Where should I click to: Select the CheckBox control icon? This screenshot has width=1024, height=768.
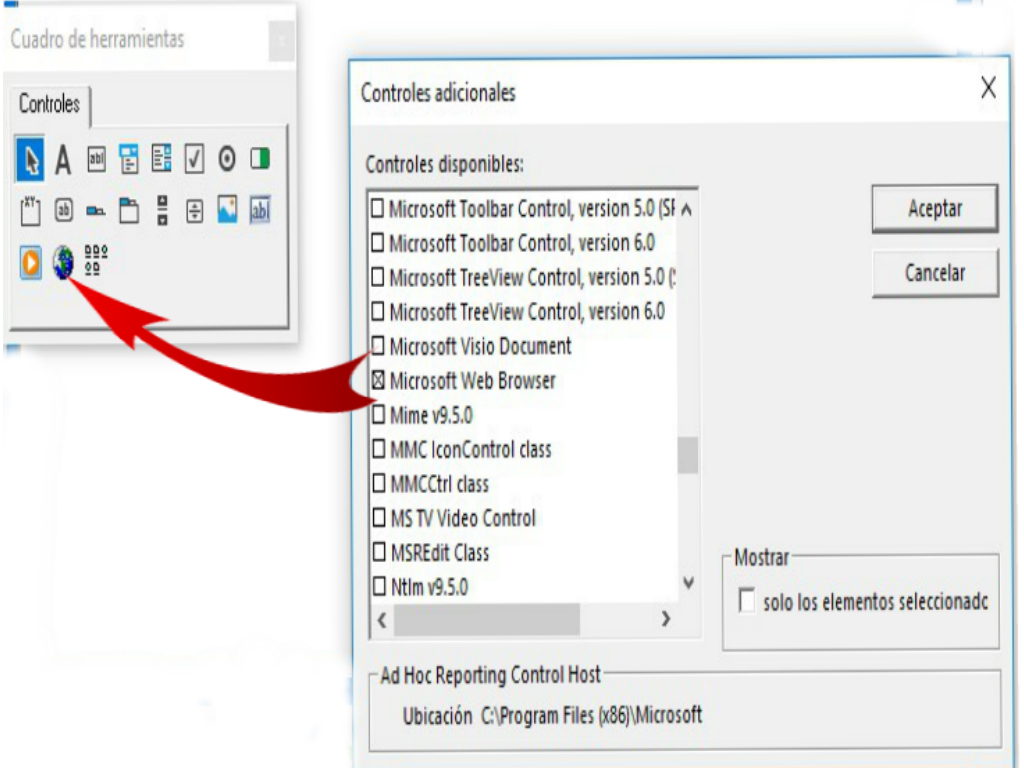(194, 159)
